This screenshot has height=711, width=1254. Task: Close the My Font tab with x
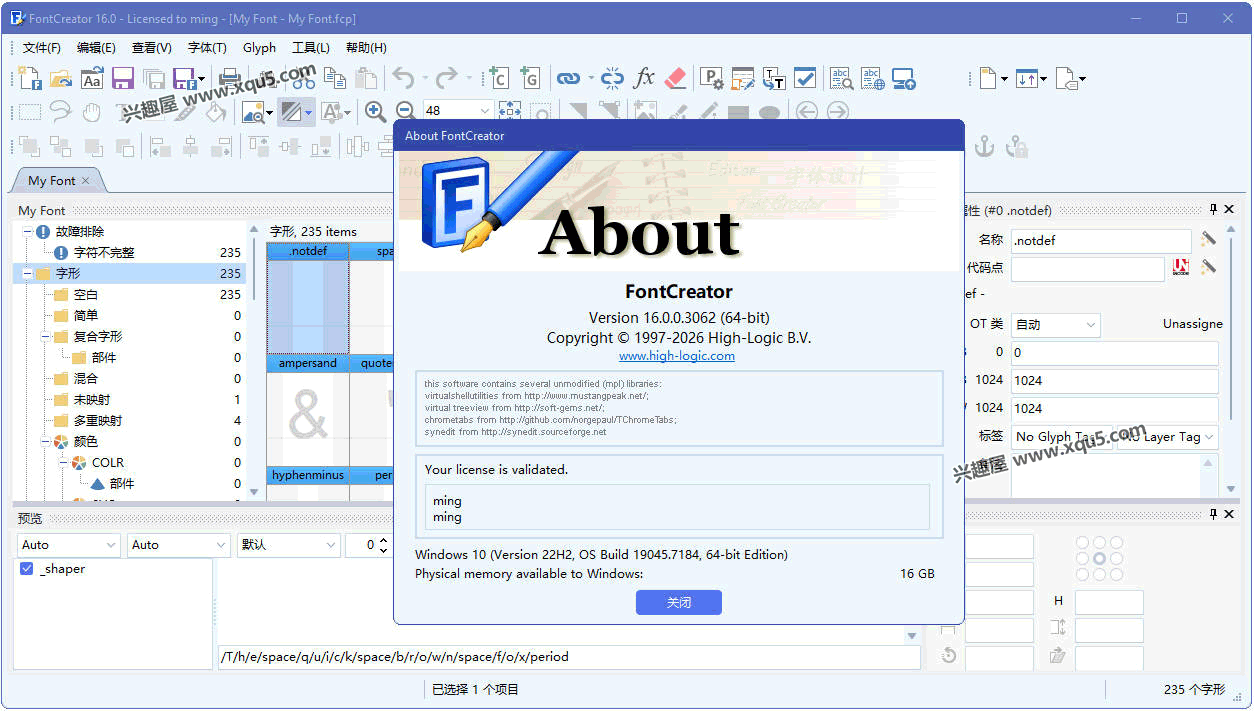coord(86,180)
